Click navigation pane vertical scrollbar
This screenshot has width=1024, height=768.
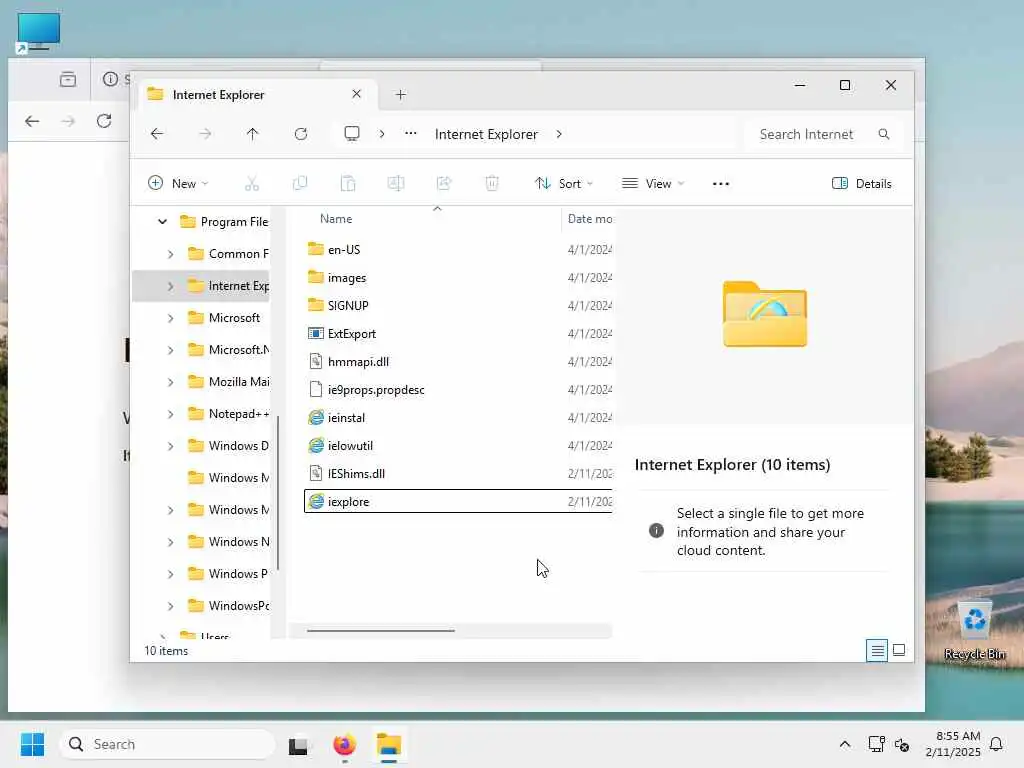[278, 493]
